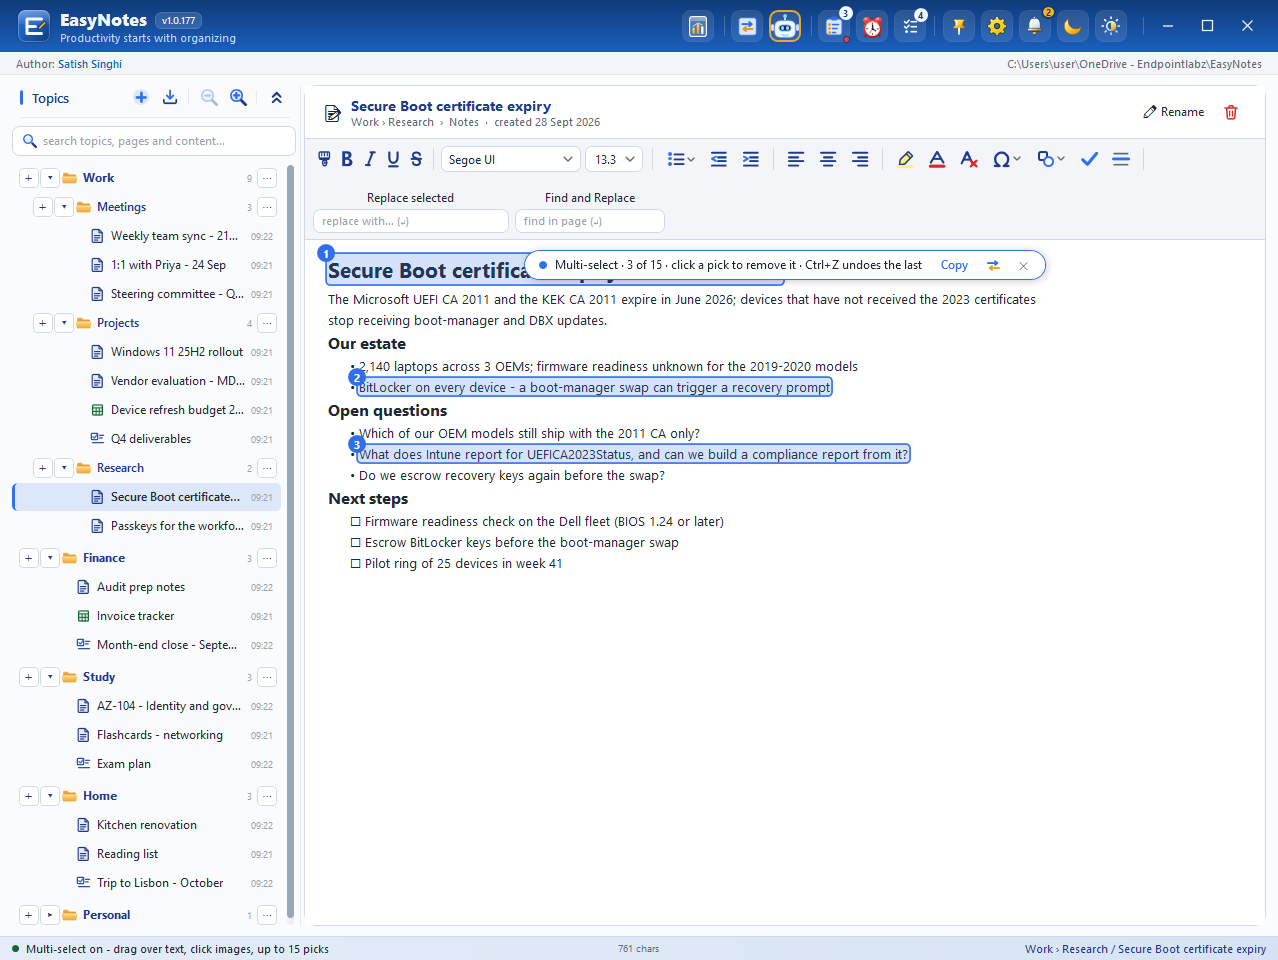The height and width of the screenshot is (960, 1278).
Task: Click the search topics input field
Action: 154,141
